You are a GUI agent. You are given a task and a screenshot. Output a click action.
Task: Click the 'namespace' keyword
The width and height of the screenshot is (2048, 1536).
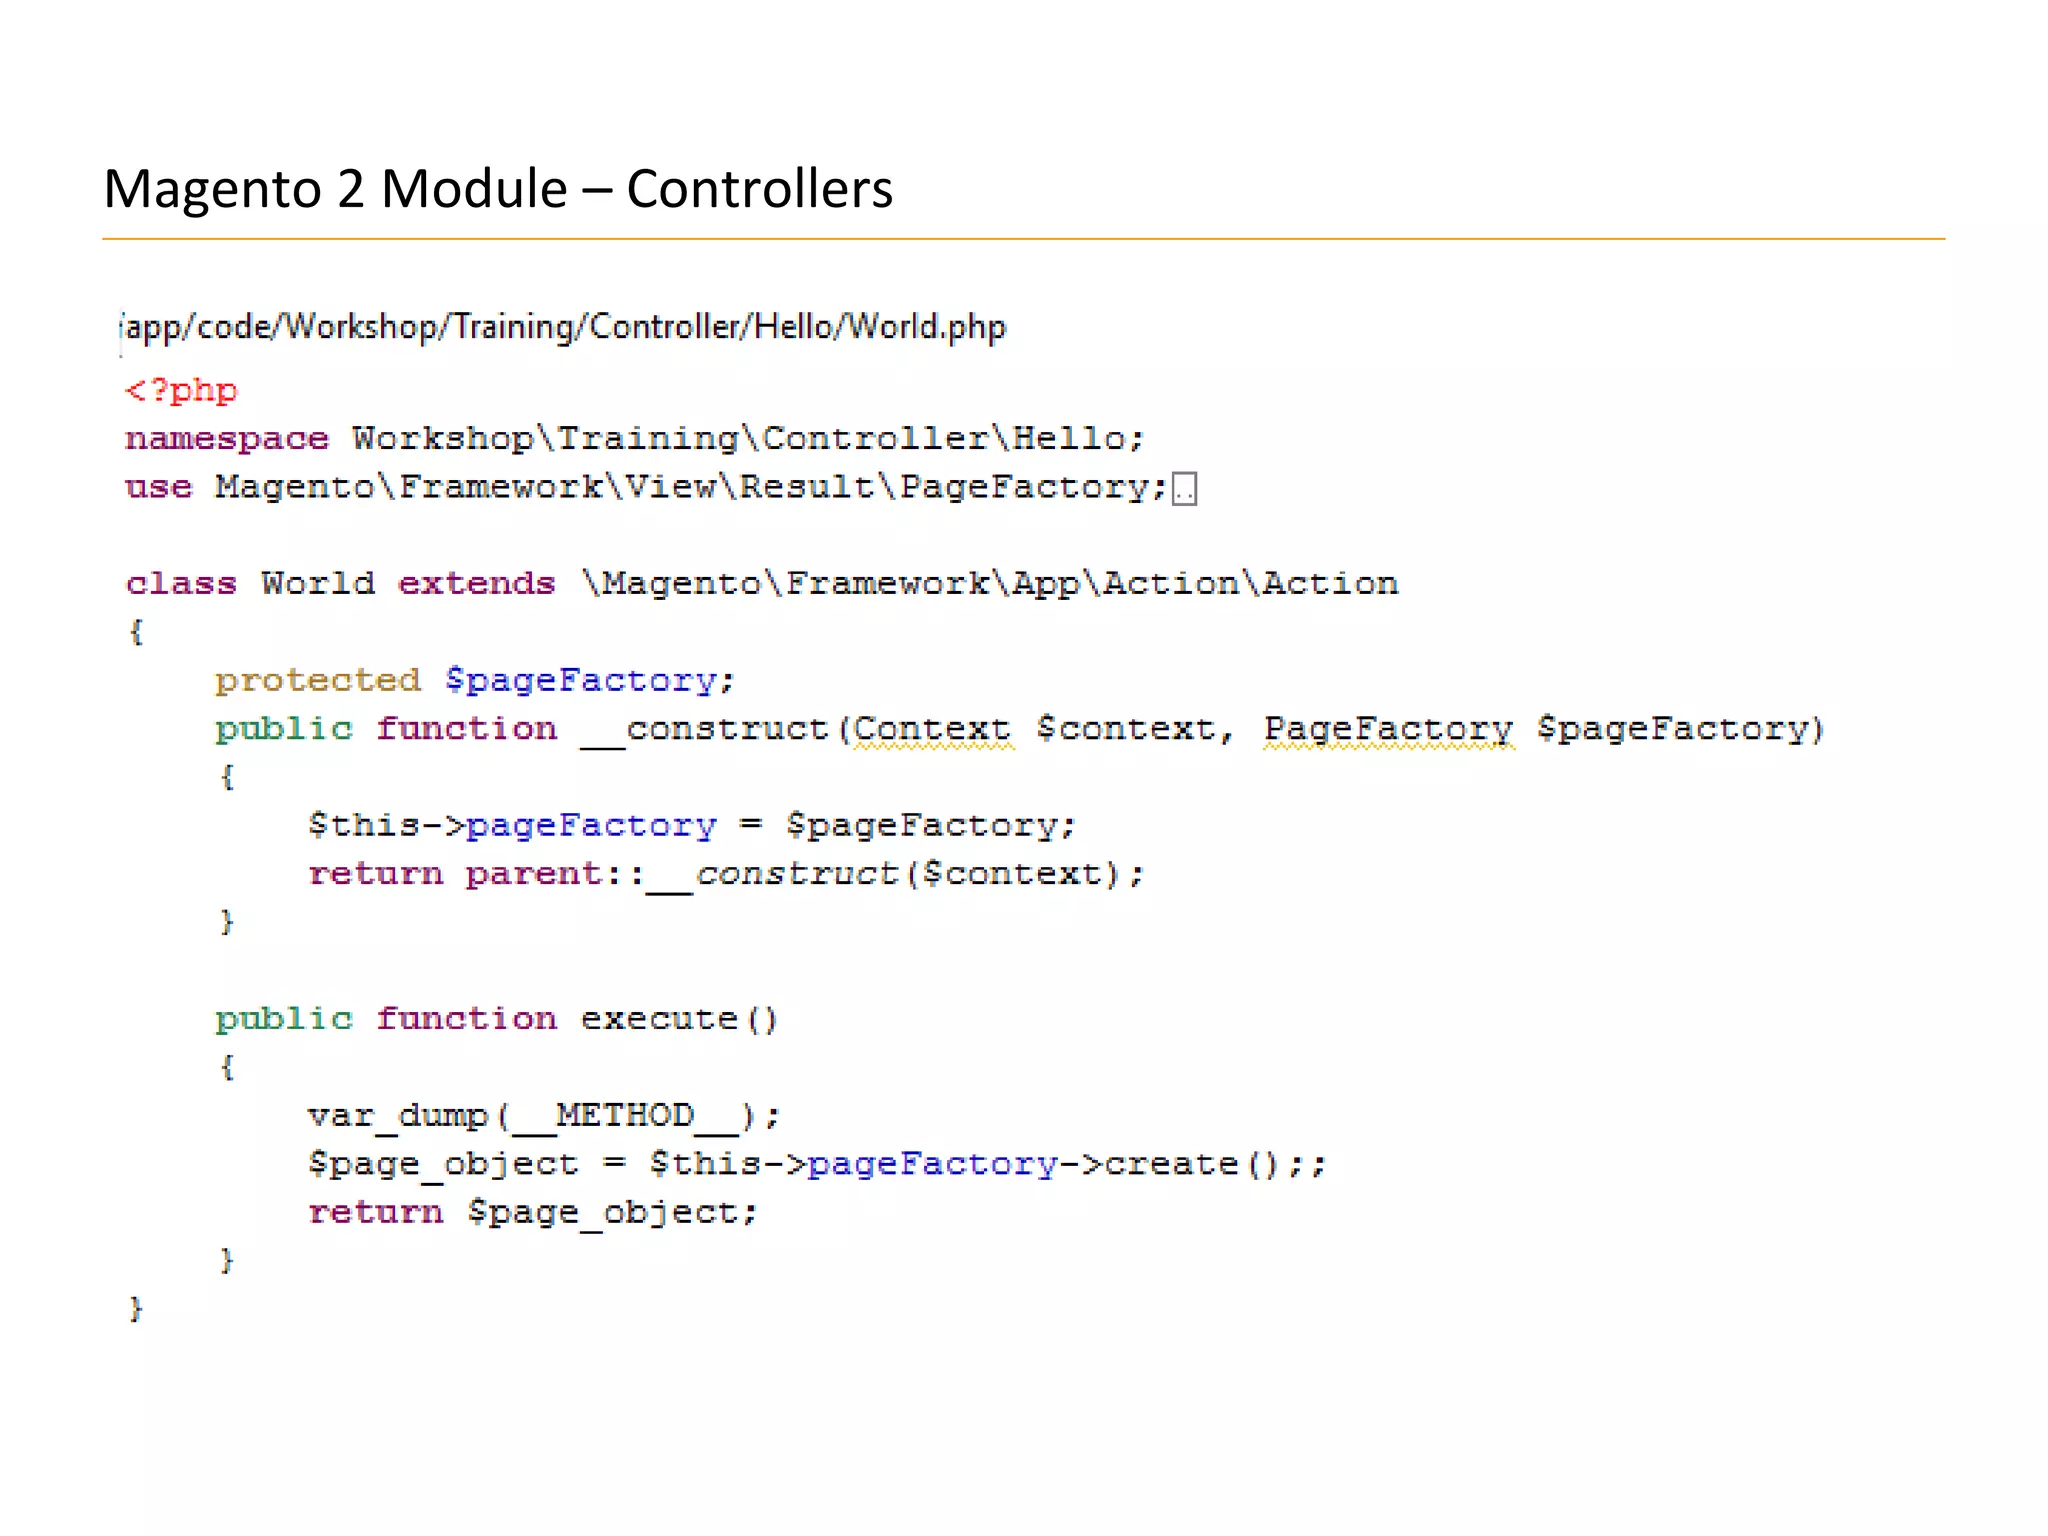[227, 438]
